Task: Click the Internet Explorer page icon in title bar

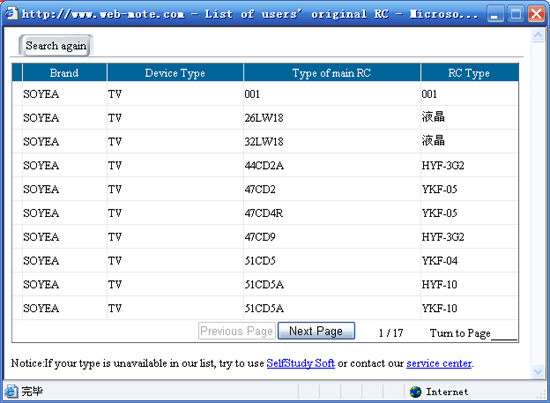Action: [x=11, y=13]
